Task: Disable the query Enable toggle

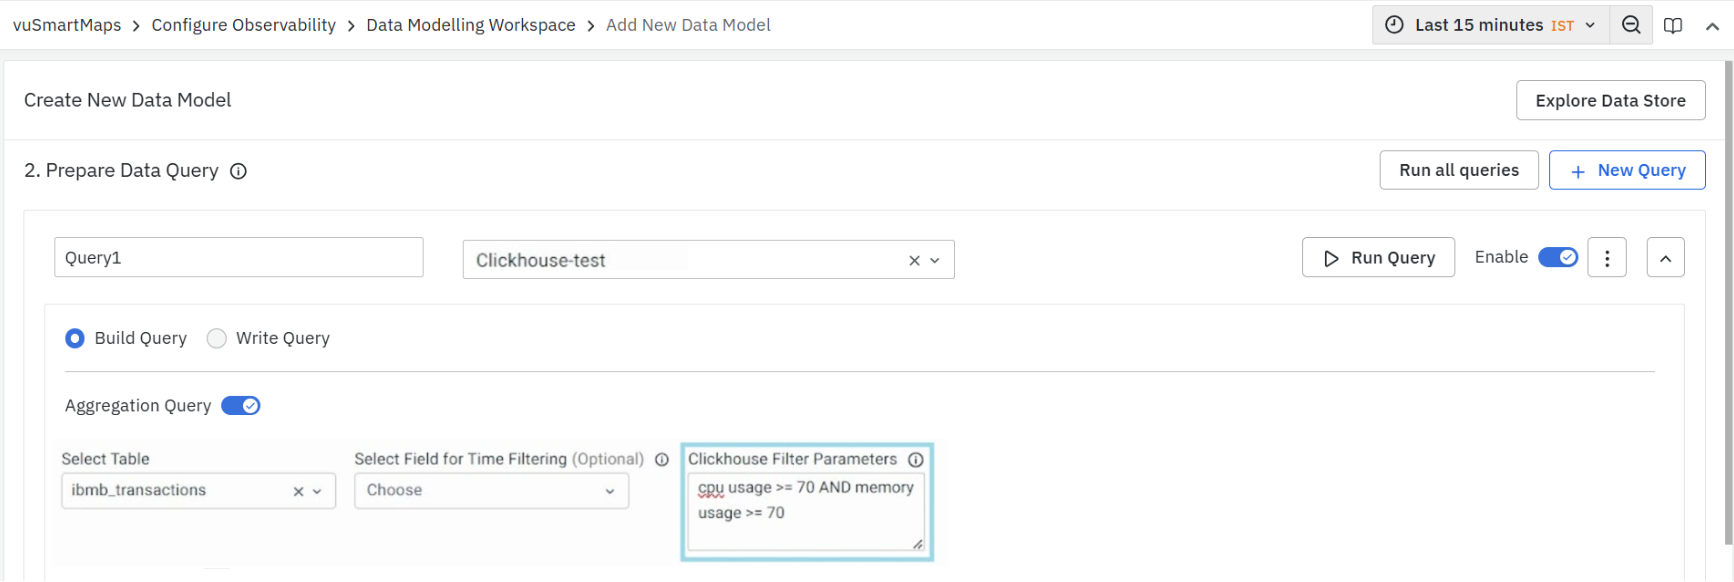Action: click(x=1557, y=258)
